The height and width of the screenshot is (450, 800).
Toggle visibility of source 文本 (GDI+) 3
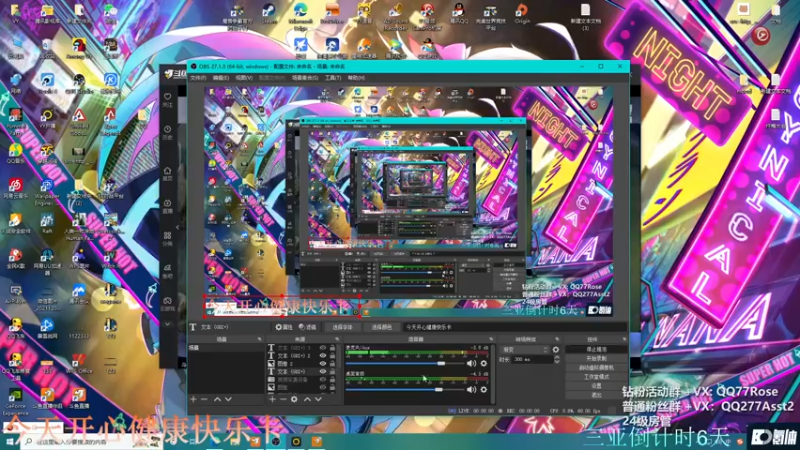[x=322, y=347]
